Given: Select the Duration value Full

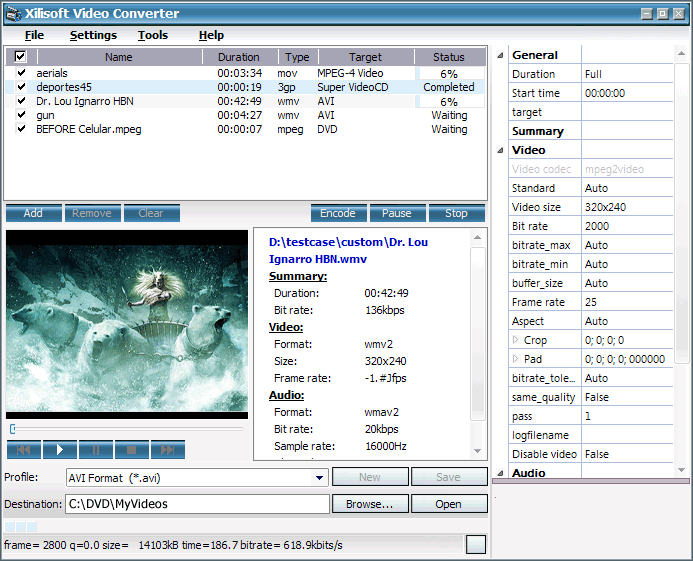Looking at the screenshot, I should pos(593,74).
